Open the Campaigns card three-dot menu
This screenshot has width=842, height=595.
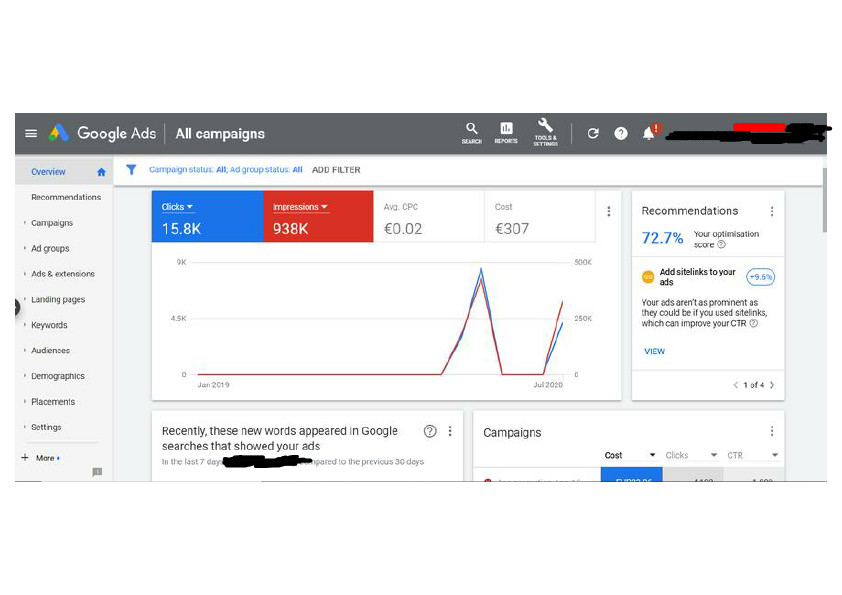772,431
